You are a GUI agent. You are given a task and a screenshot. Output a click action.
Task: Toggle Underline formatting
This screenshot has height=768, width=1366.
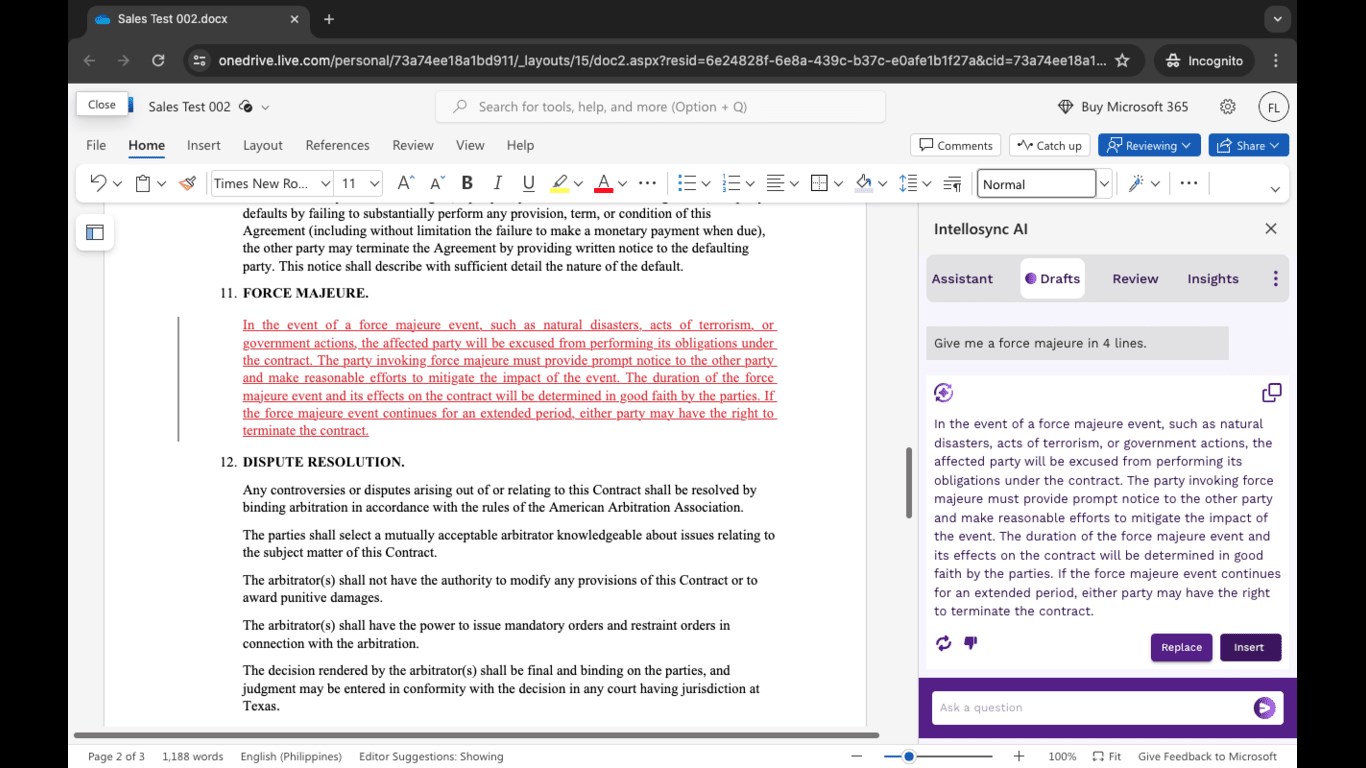click(x=528, y=183)
